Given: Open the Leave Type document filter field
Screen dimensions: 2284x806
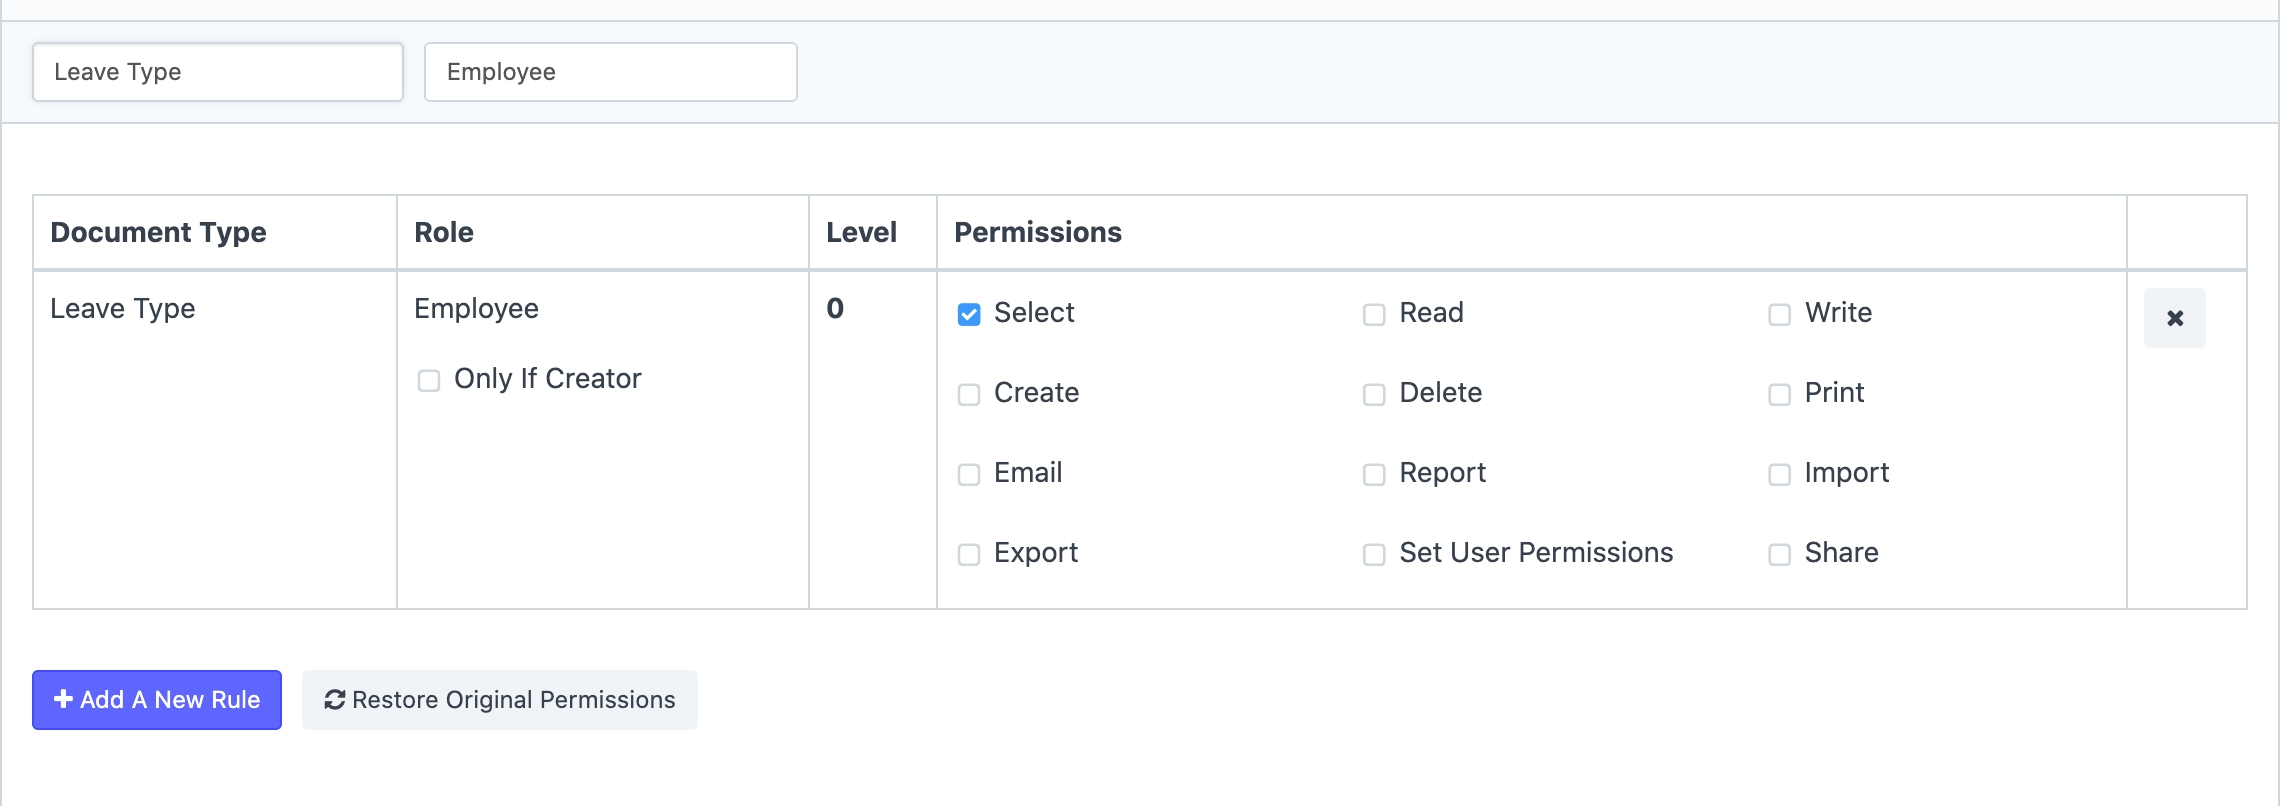Looking at the screenshot, I should (217, 72).
